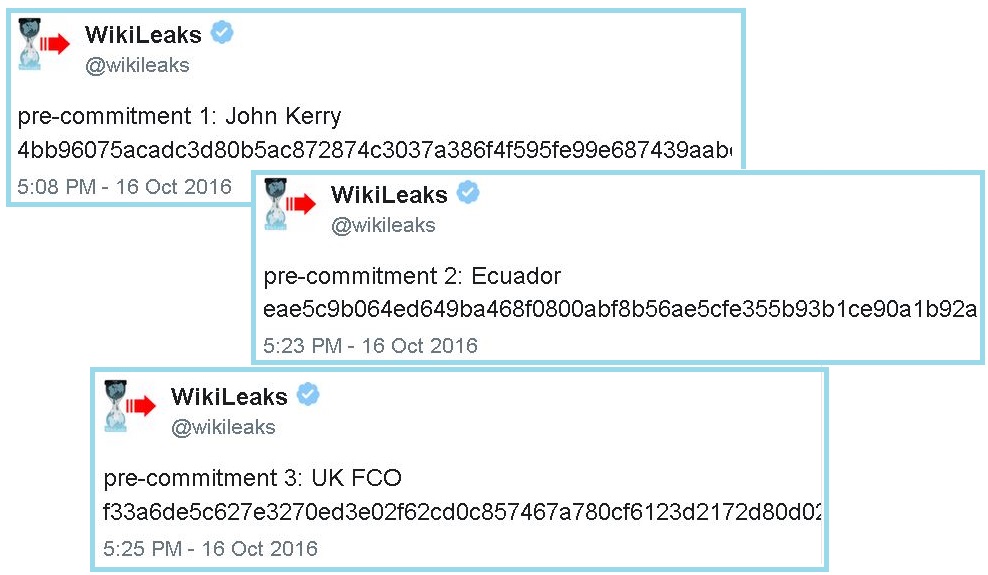The height and width of the screenshot is (575, 988).
Task: Click the "pre-commitment 2: Ecuador" text
Action: coord(412,276)
